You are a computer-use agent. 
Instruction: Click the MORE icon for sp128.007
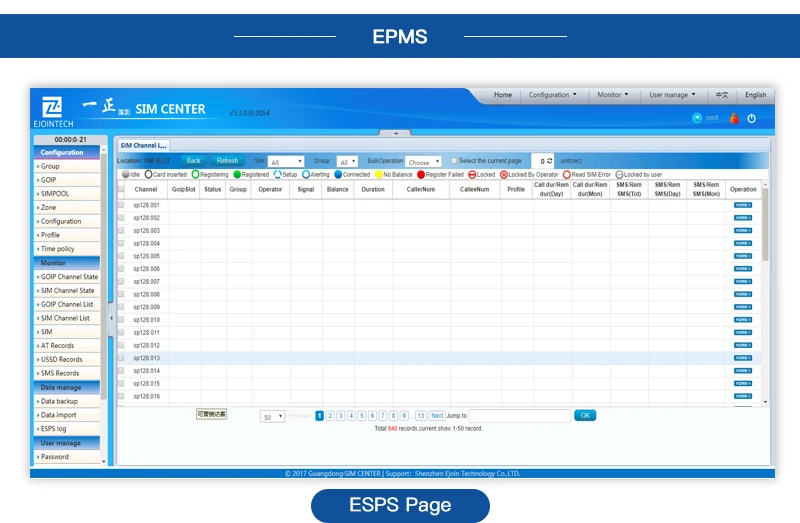[x=743, y=282]
